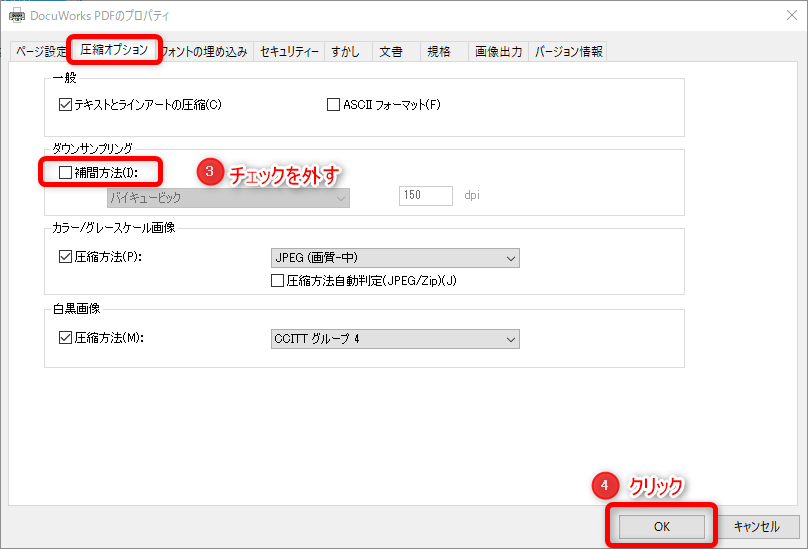808x549 pixels.
Task: Toggle monochrome 圧縮方法(M) checkbox
Action: point(66,338)
